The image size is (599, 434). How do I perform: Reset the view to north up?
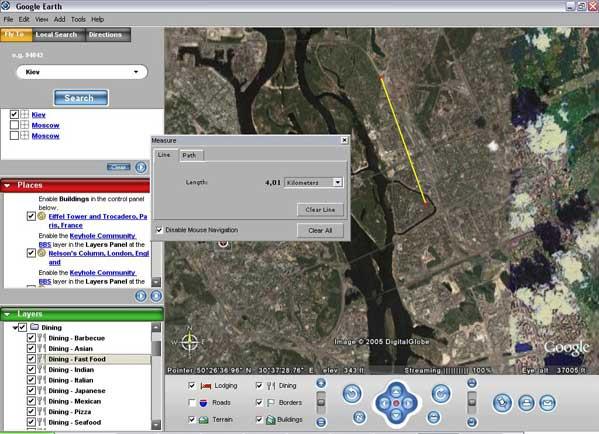[x=359, y=417]
